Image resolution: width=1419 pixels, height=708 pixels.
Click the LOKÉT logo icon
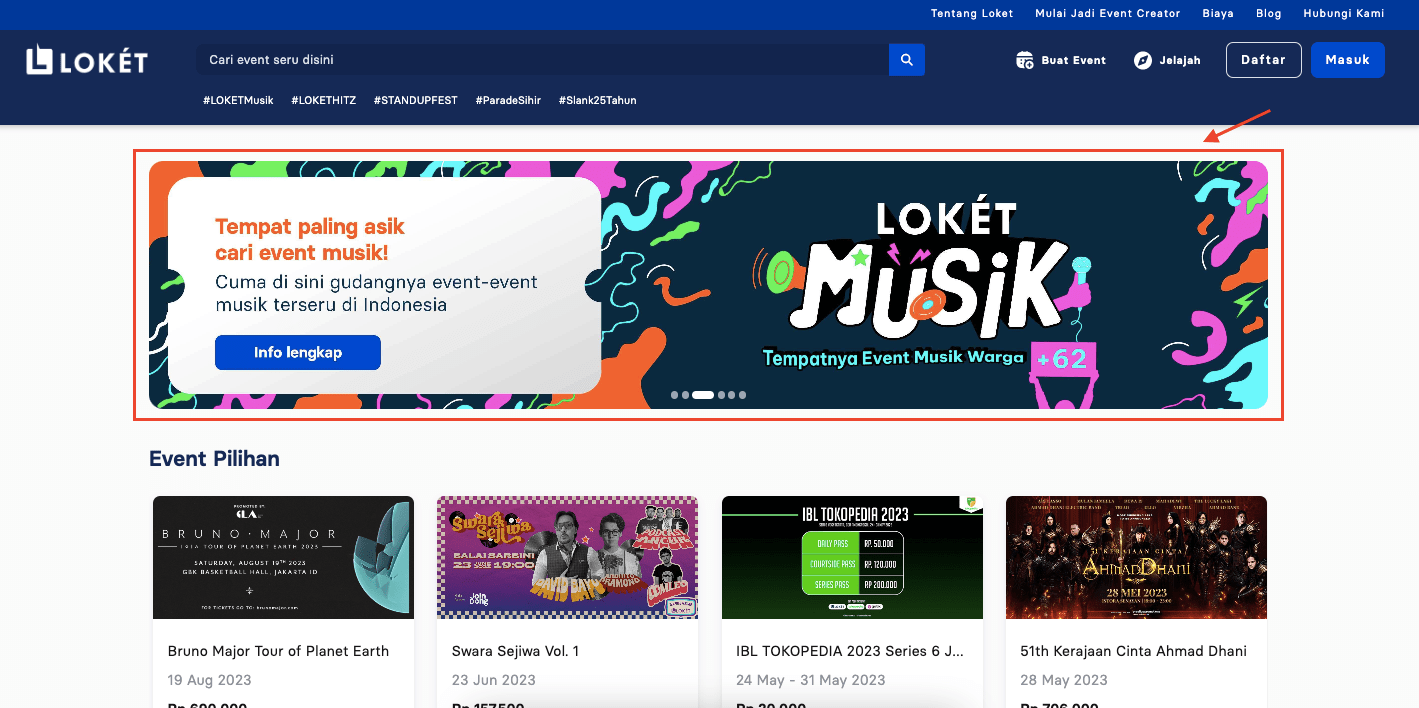[39, 59]
